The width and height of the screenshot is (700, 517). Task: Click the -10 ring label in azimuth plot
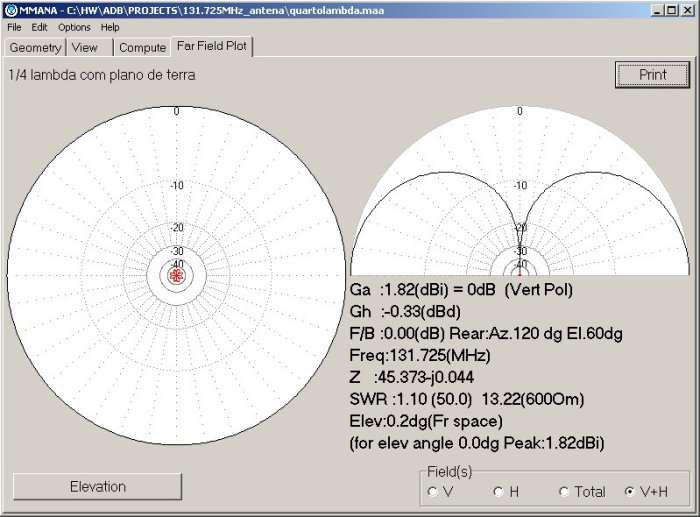(177, 185)
